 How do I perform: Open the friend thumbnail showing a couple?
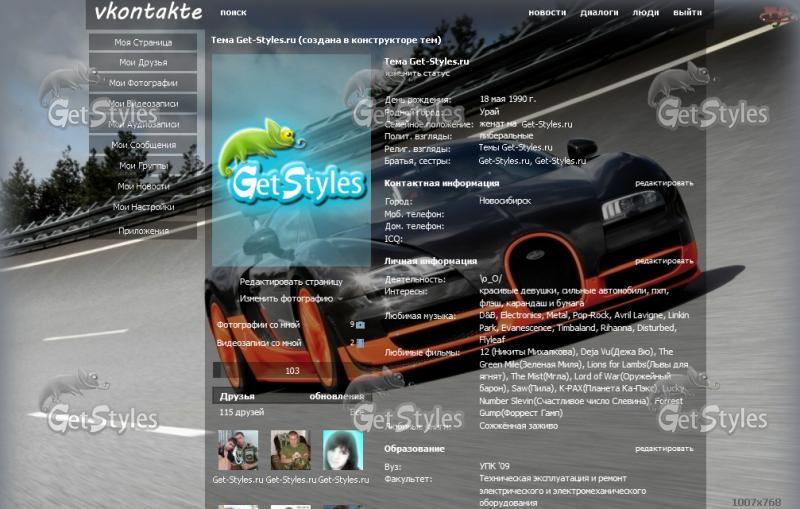pyautogui.click(x=238, y=450)
